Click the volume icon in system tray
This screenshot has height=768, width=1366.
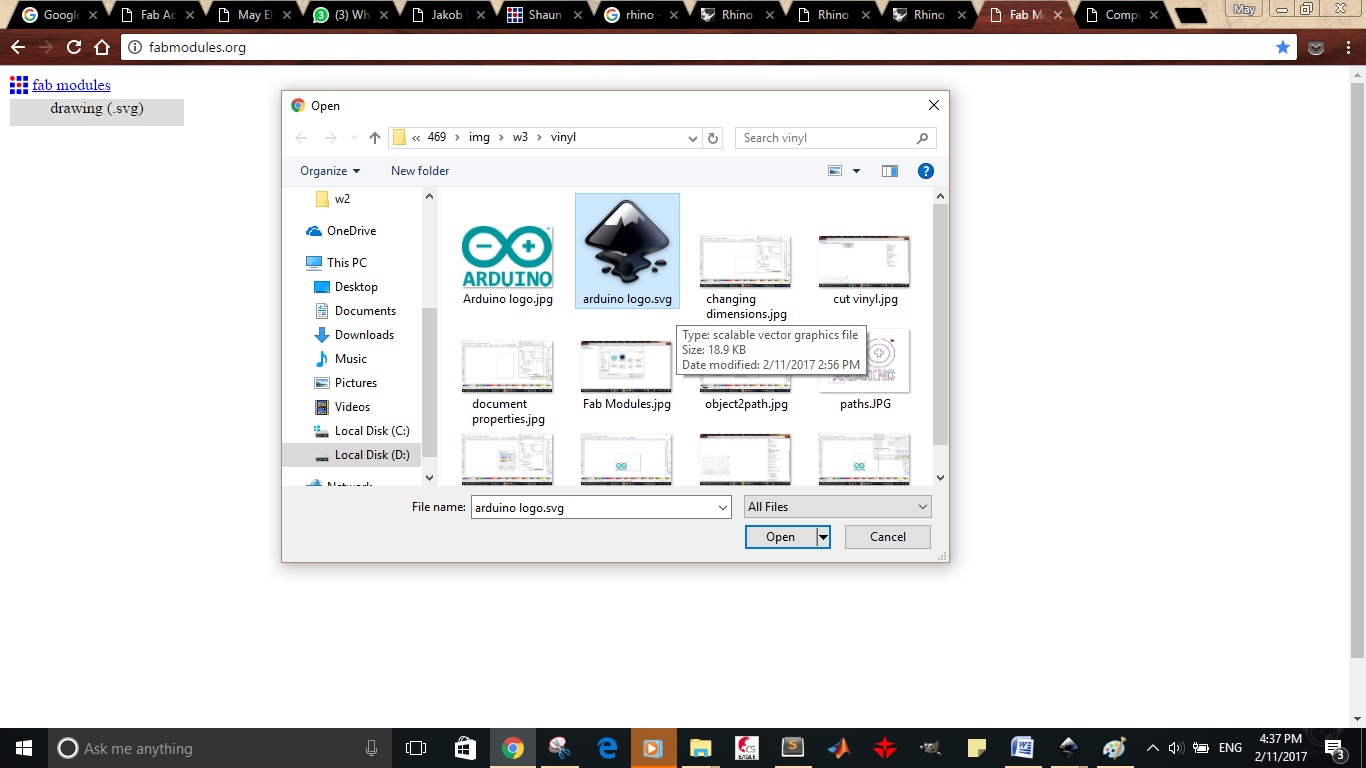1177,748
